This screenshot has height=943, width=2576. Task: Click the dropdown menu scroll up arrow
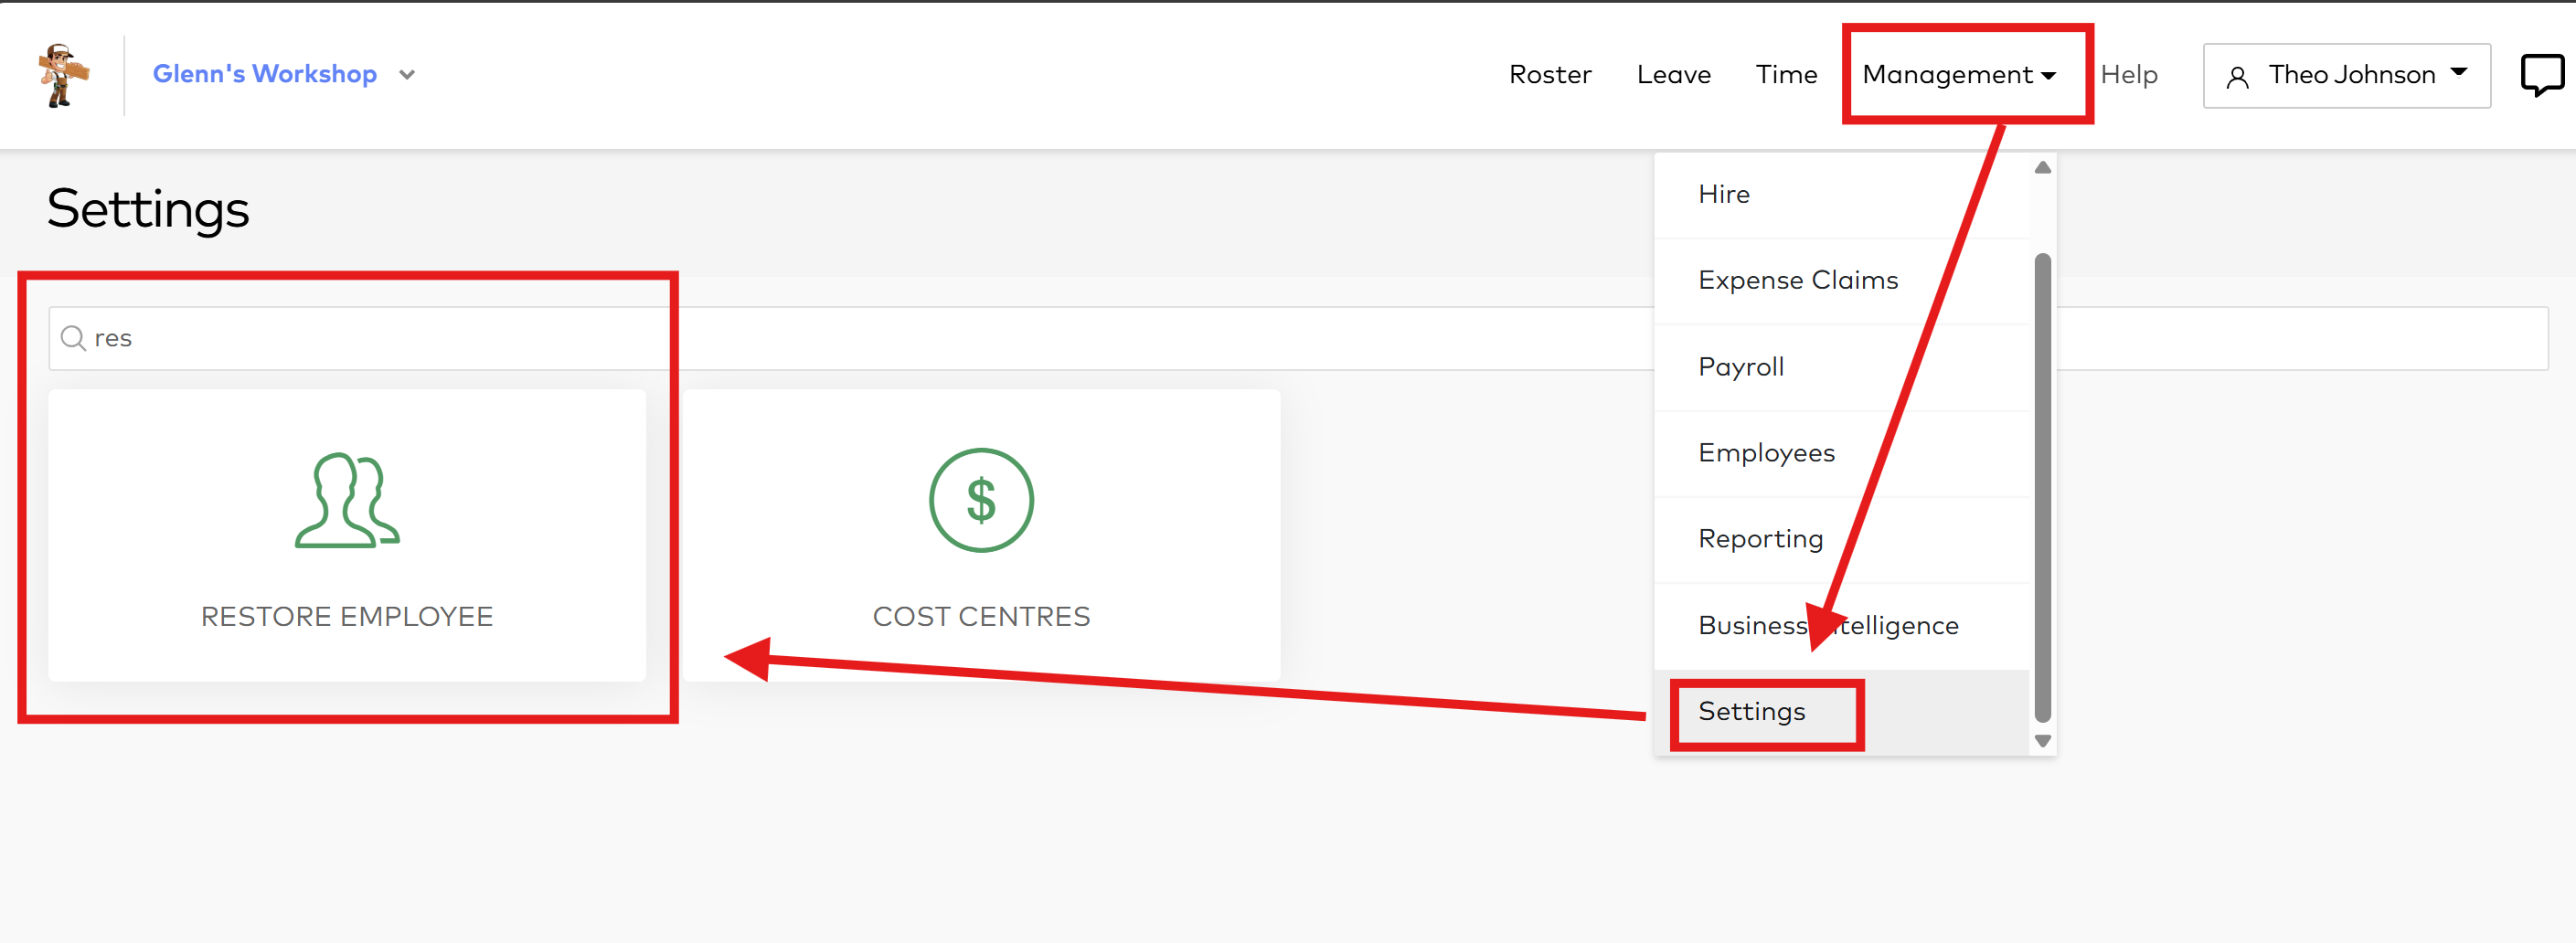pyautogui.click(x=2042, y=168)
